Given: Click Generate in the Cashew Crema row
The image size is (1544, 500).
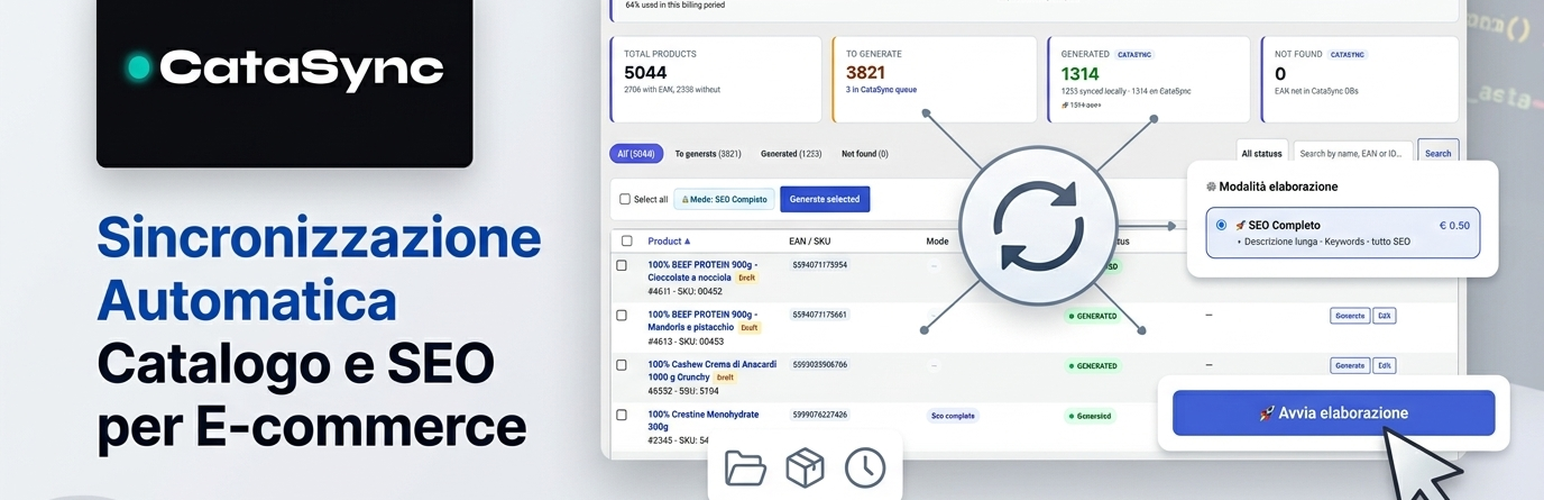Looking at the screenshot, I should [1350, 365].
